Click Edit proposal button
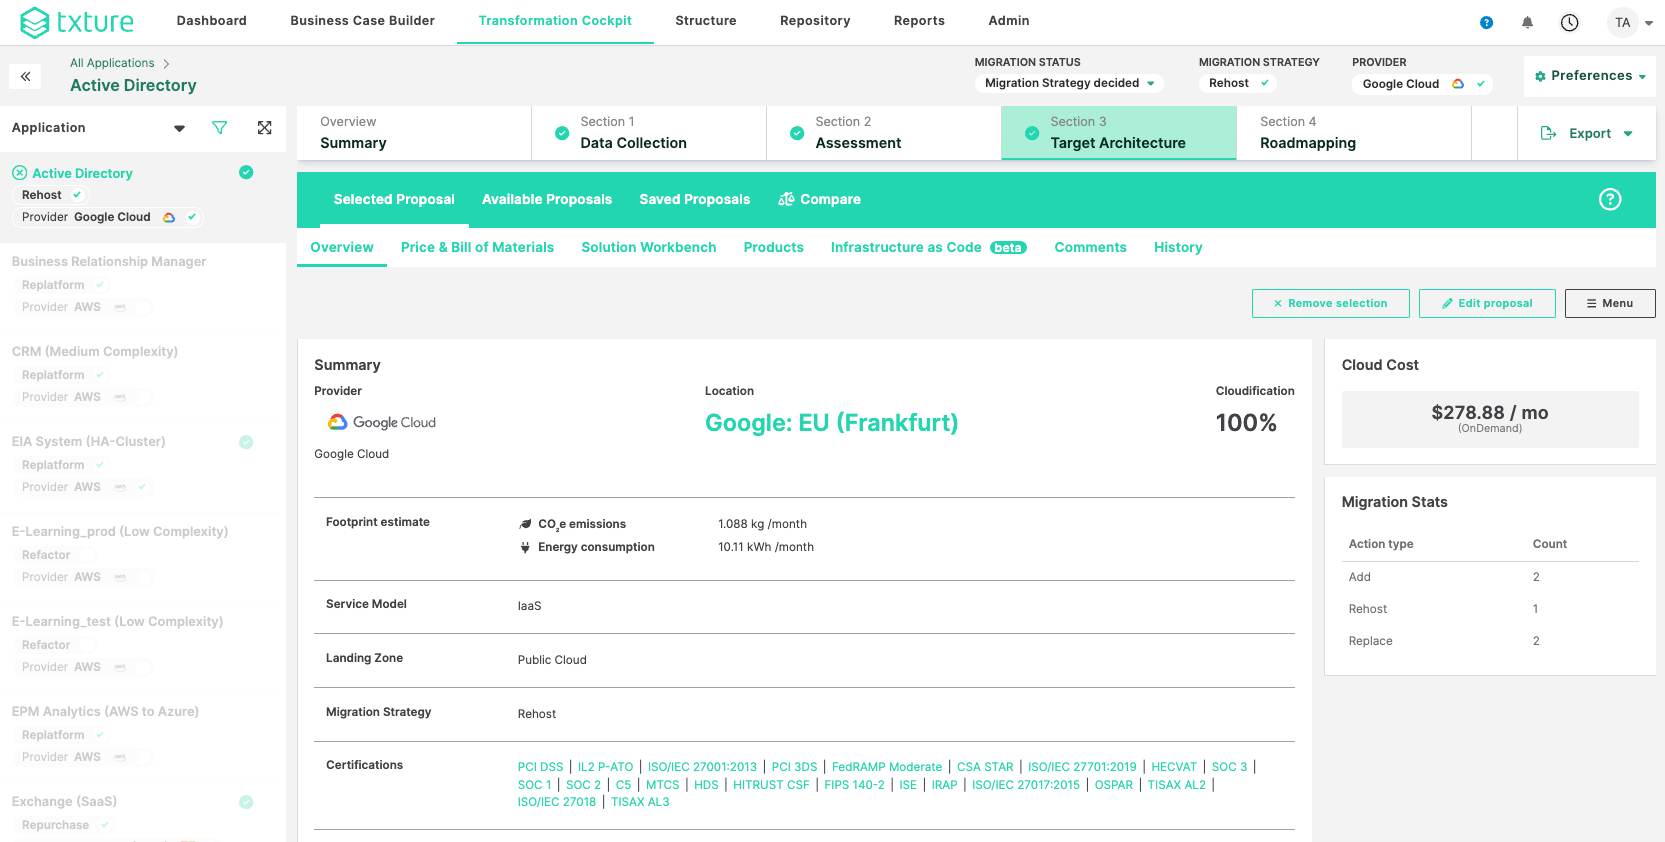The width and height of the screenshot is (1665, 842). click(1487, 303)
